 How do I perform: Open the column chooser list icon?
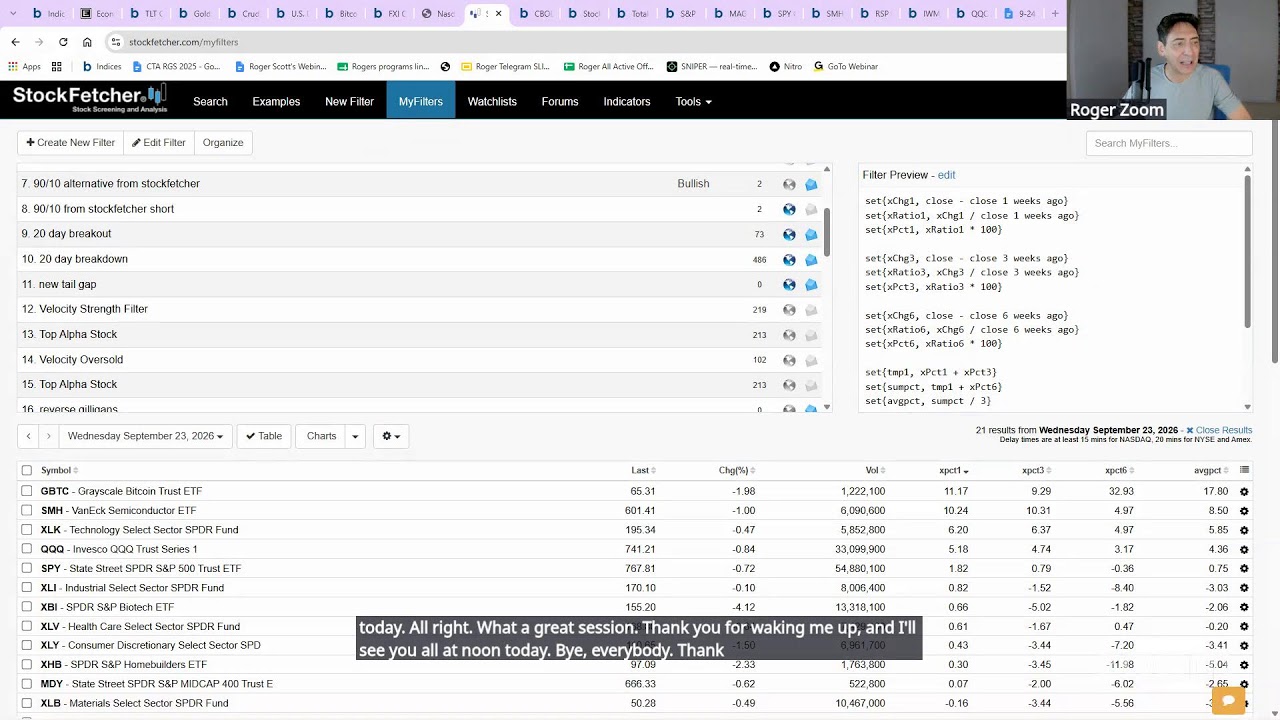point(1244,470)
